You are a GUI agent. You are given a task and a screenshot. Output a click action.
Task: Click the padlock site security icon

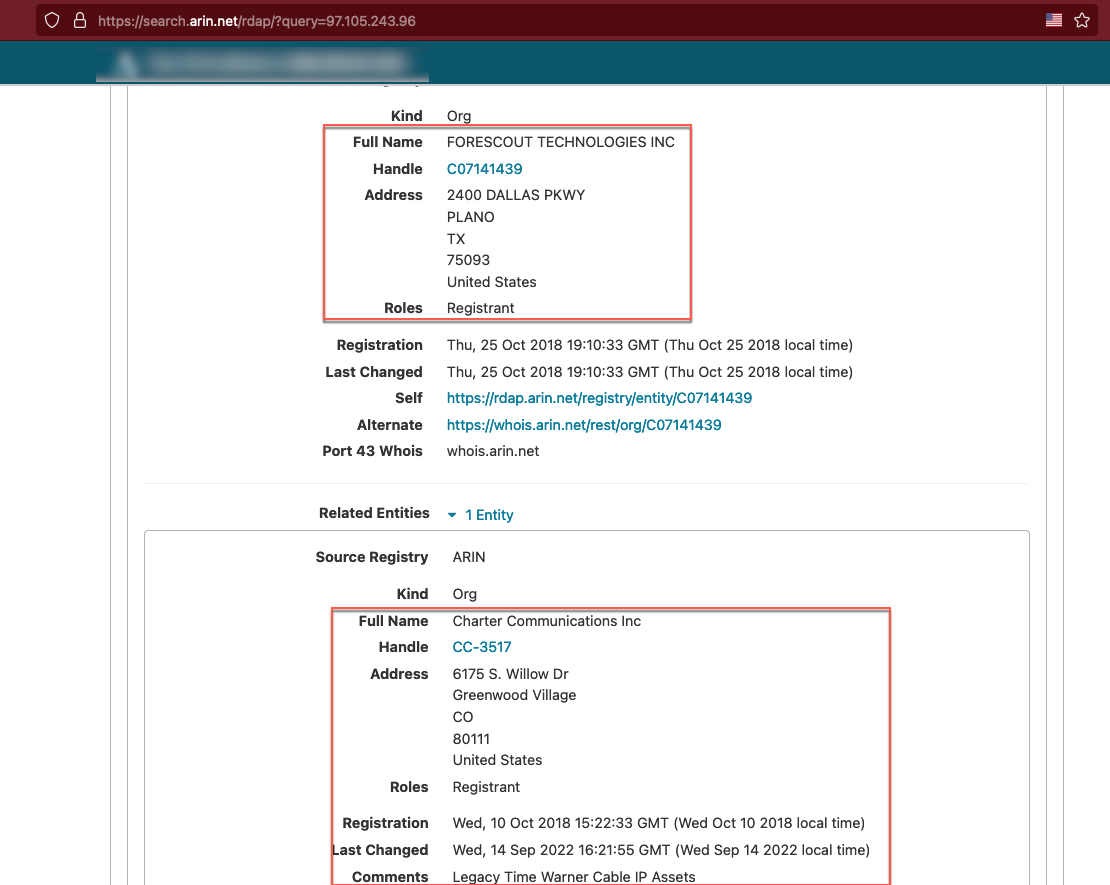click(79, 20)
